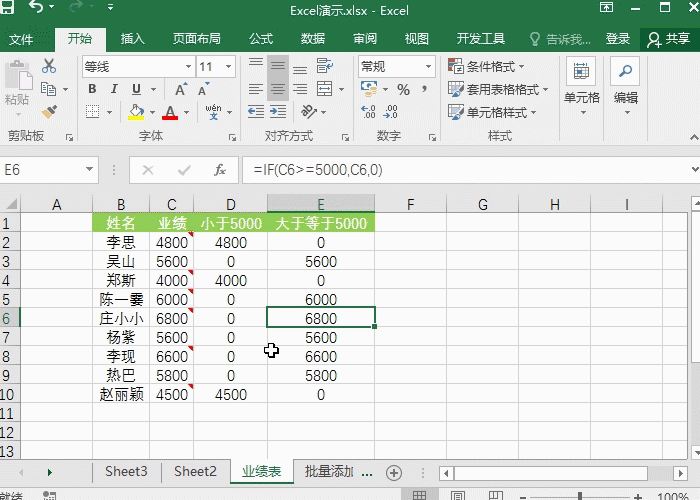This screenshot has width=700, height=500.
Task: Click Select All corner triangle
Action: click(x=11, y=204)
